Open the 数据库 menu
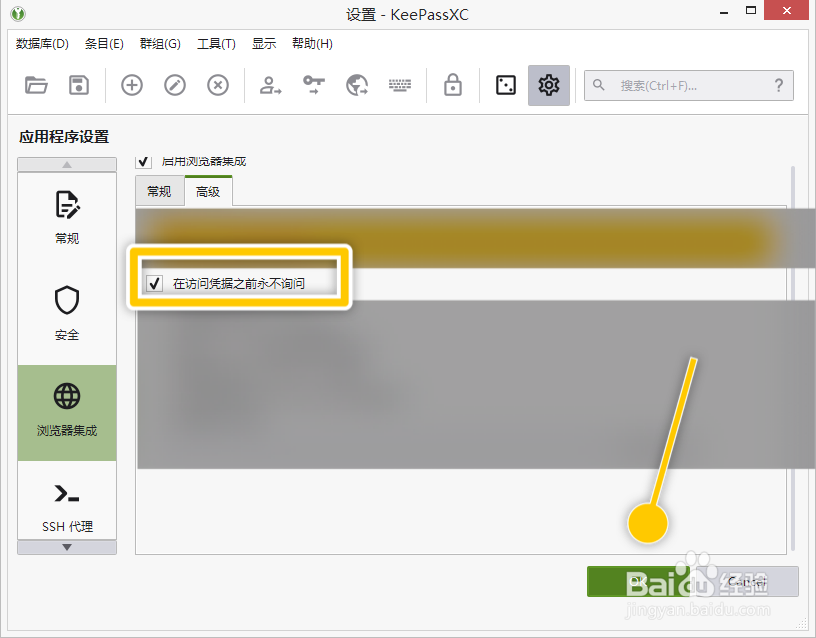The image size is (816, 638). pyautogui.click(x=42, y=43)
